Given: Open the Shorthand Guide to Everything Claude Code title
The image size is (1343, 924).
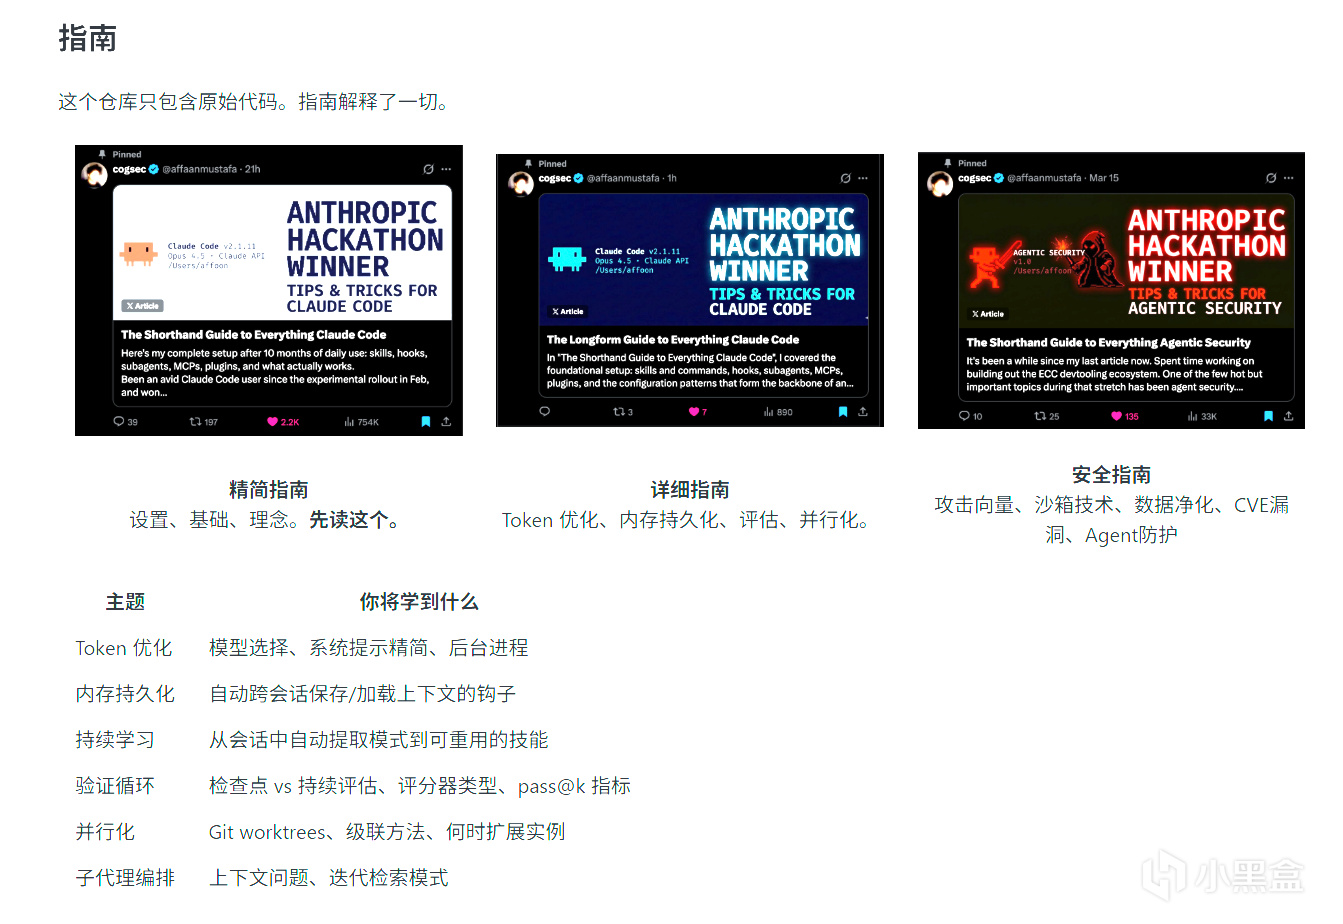Looking at the screenshot, I should pos(254,335).
